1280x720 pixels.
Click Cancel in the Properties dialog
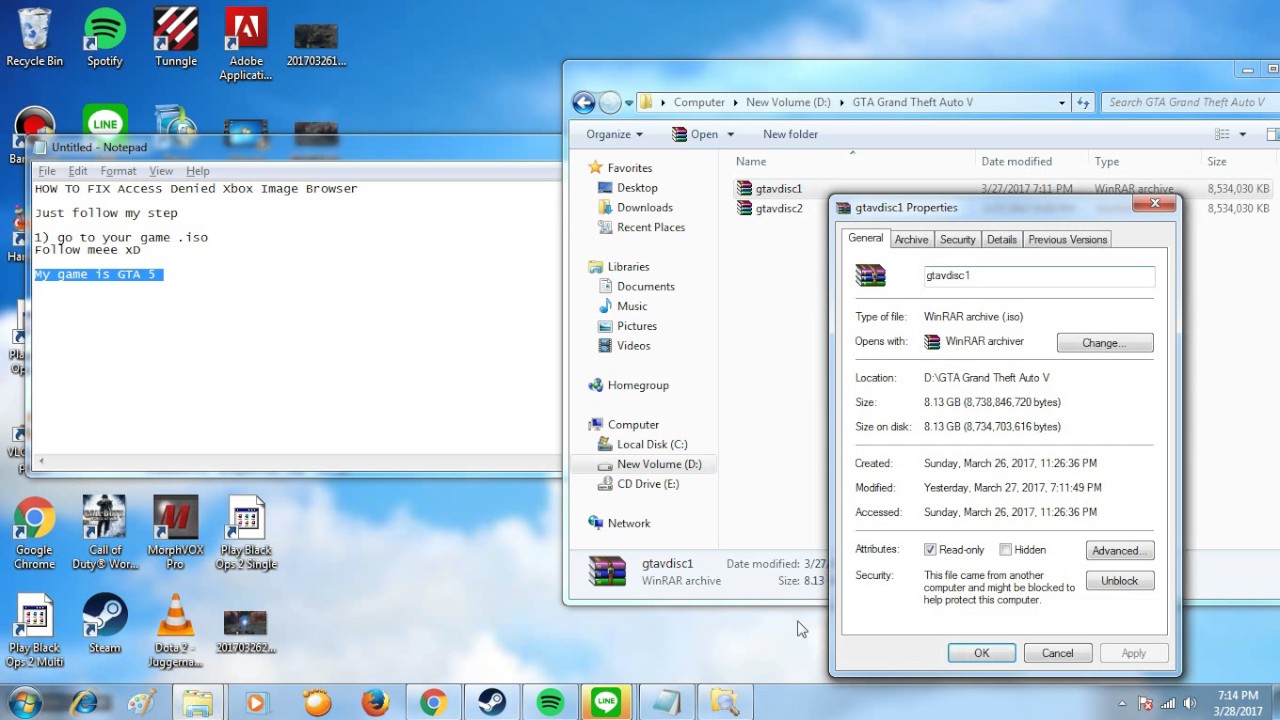pos(1058,653)
